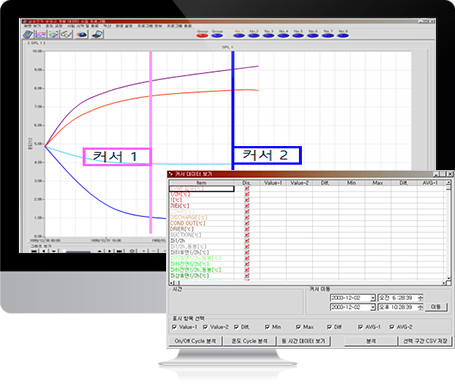Toggle Dis. check in the COND OUT row

(247, 223)
